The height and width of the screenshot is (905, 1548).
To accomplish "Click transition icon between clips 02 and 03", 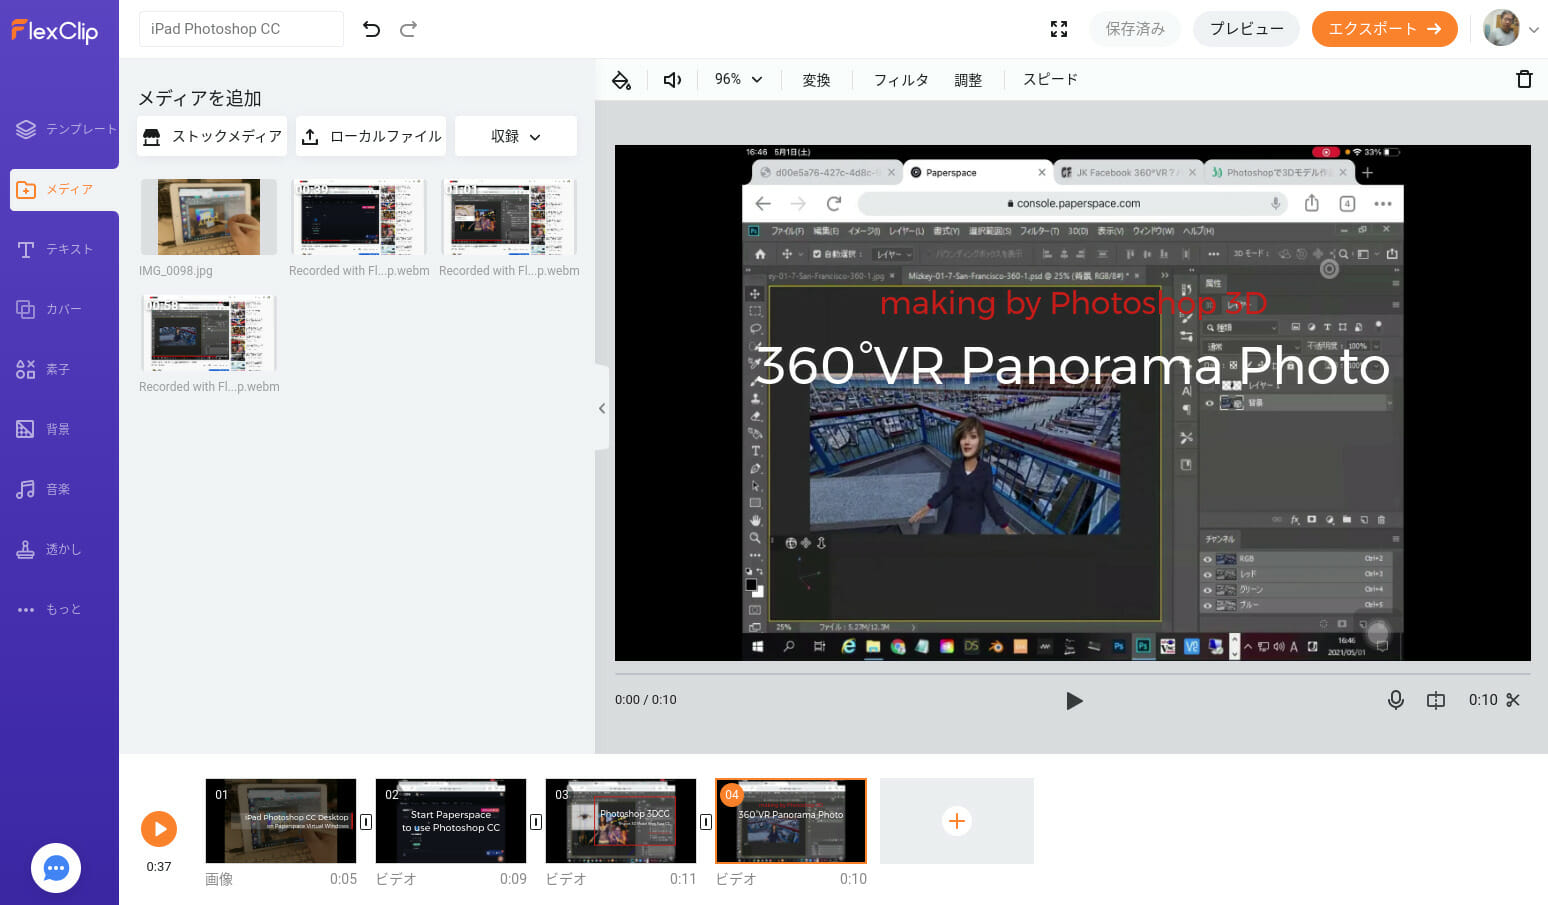I will [536, 822].
